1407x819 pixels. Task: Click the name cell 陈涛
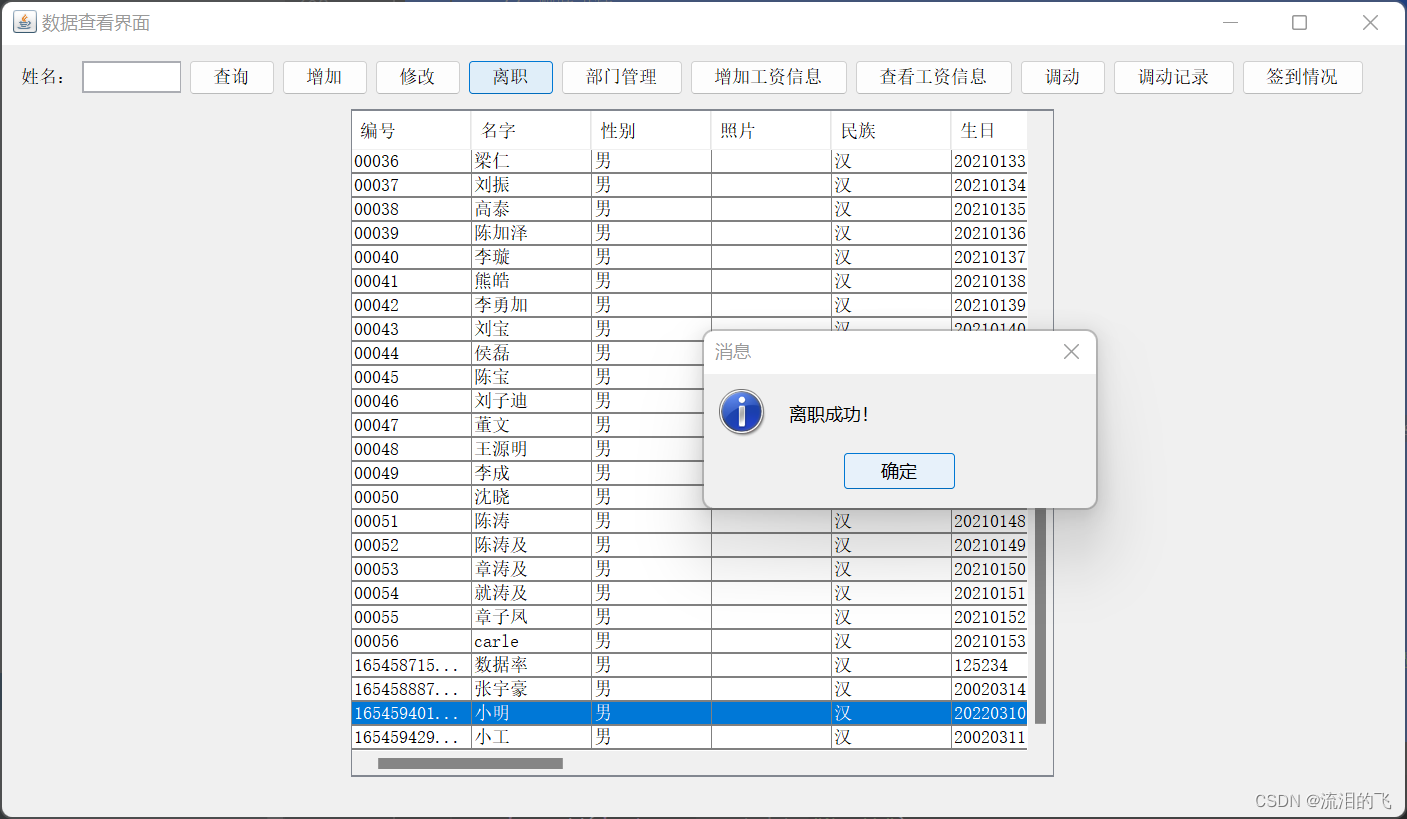click(531, 521)
